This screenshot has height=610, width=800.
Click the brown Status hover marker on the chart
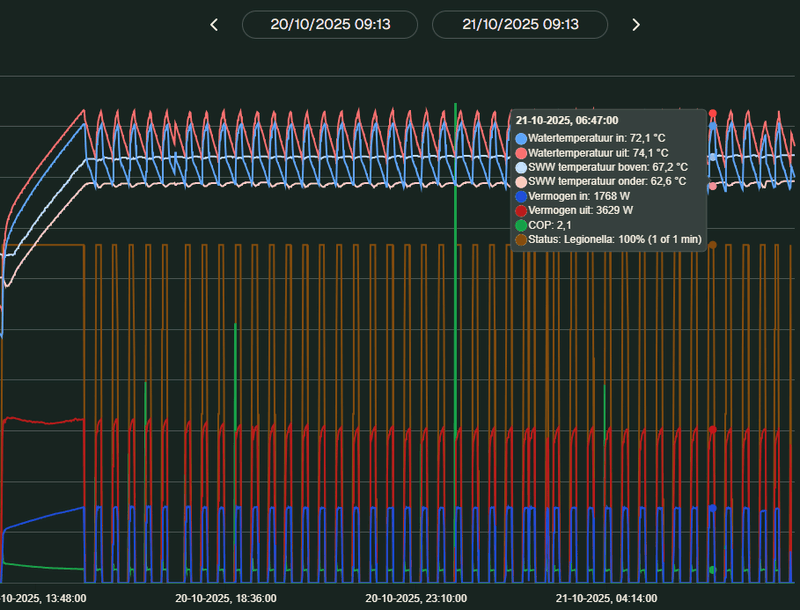712,244
